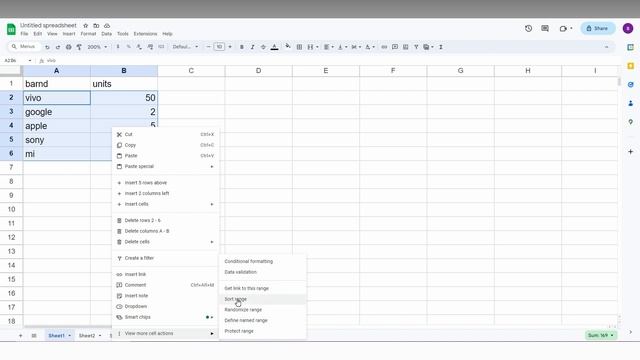Open the all sheets list icon
Viewport: 640px width, 360px height.
[x=34, y=336]
